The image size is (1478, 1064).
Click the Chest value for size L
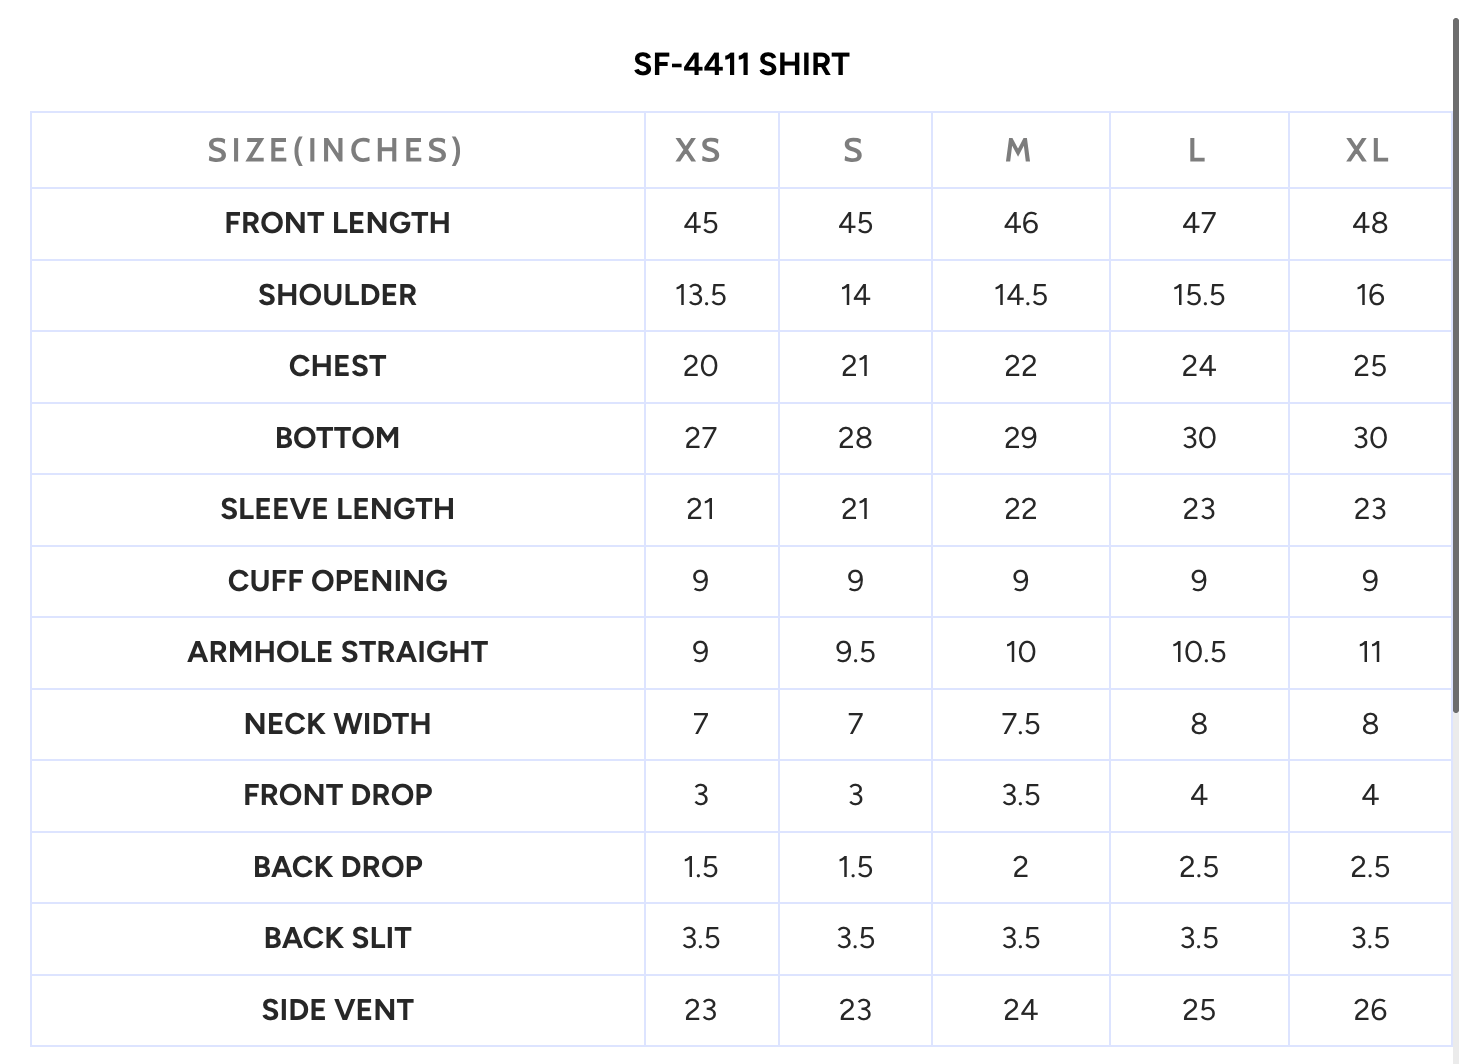1198,366
